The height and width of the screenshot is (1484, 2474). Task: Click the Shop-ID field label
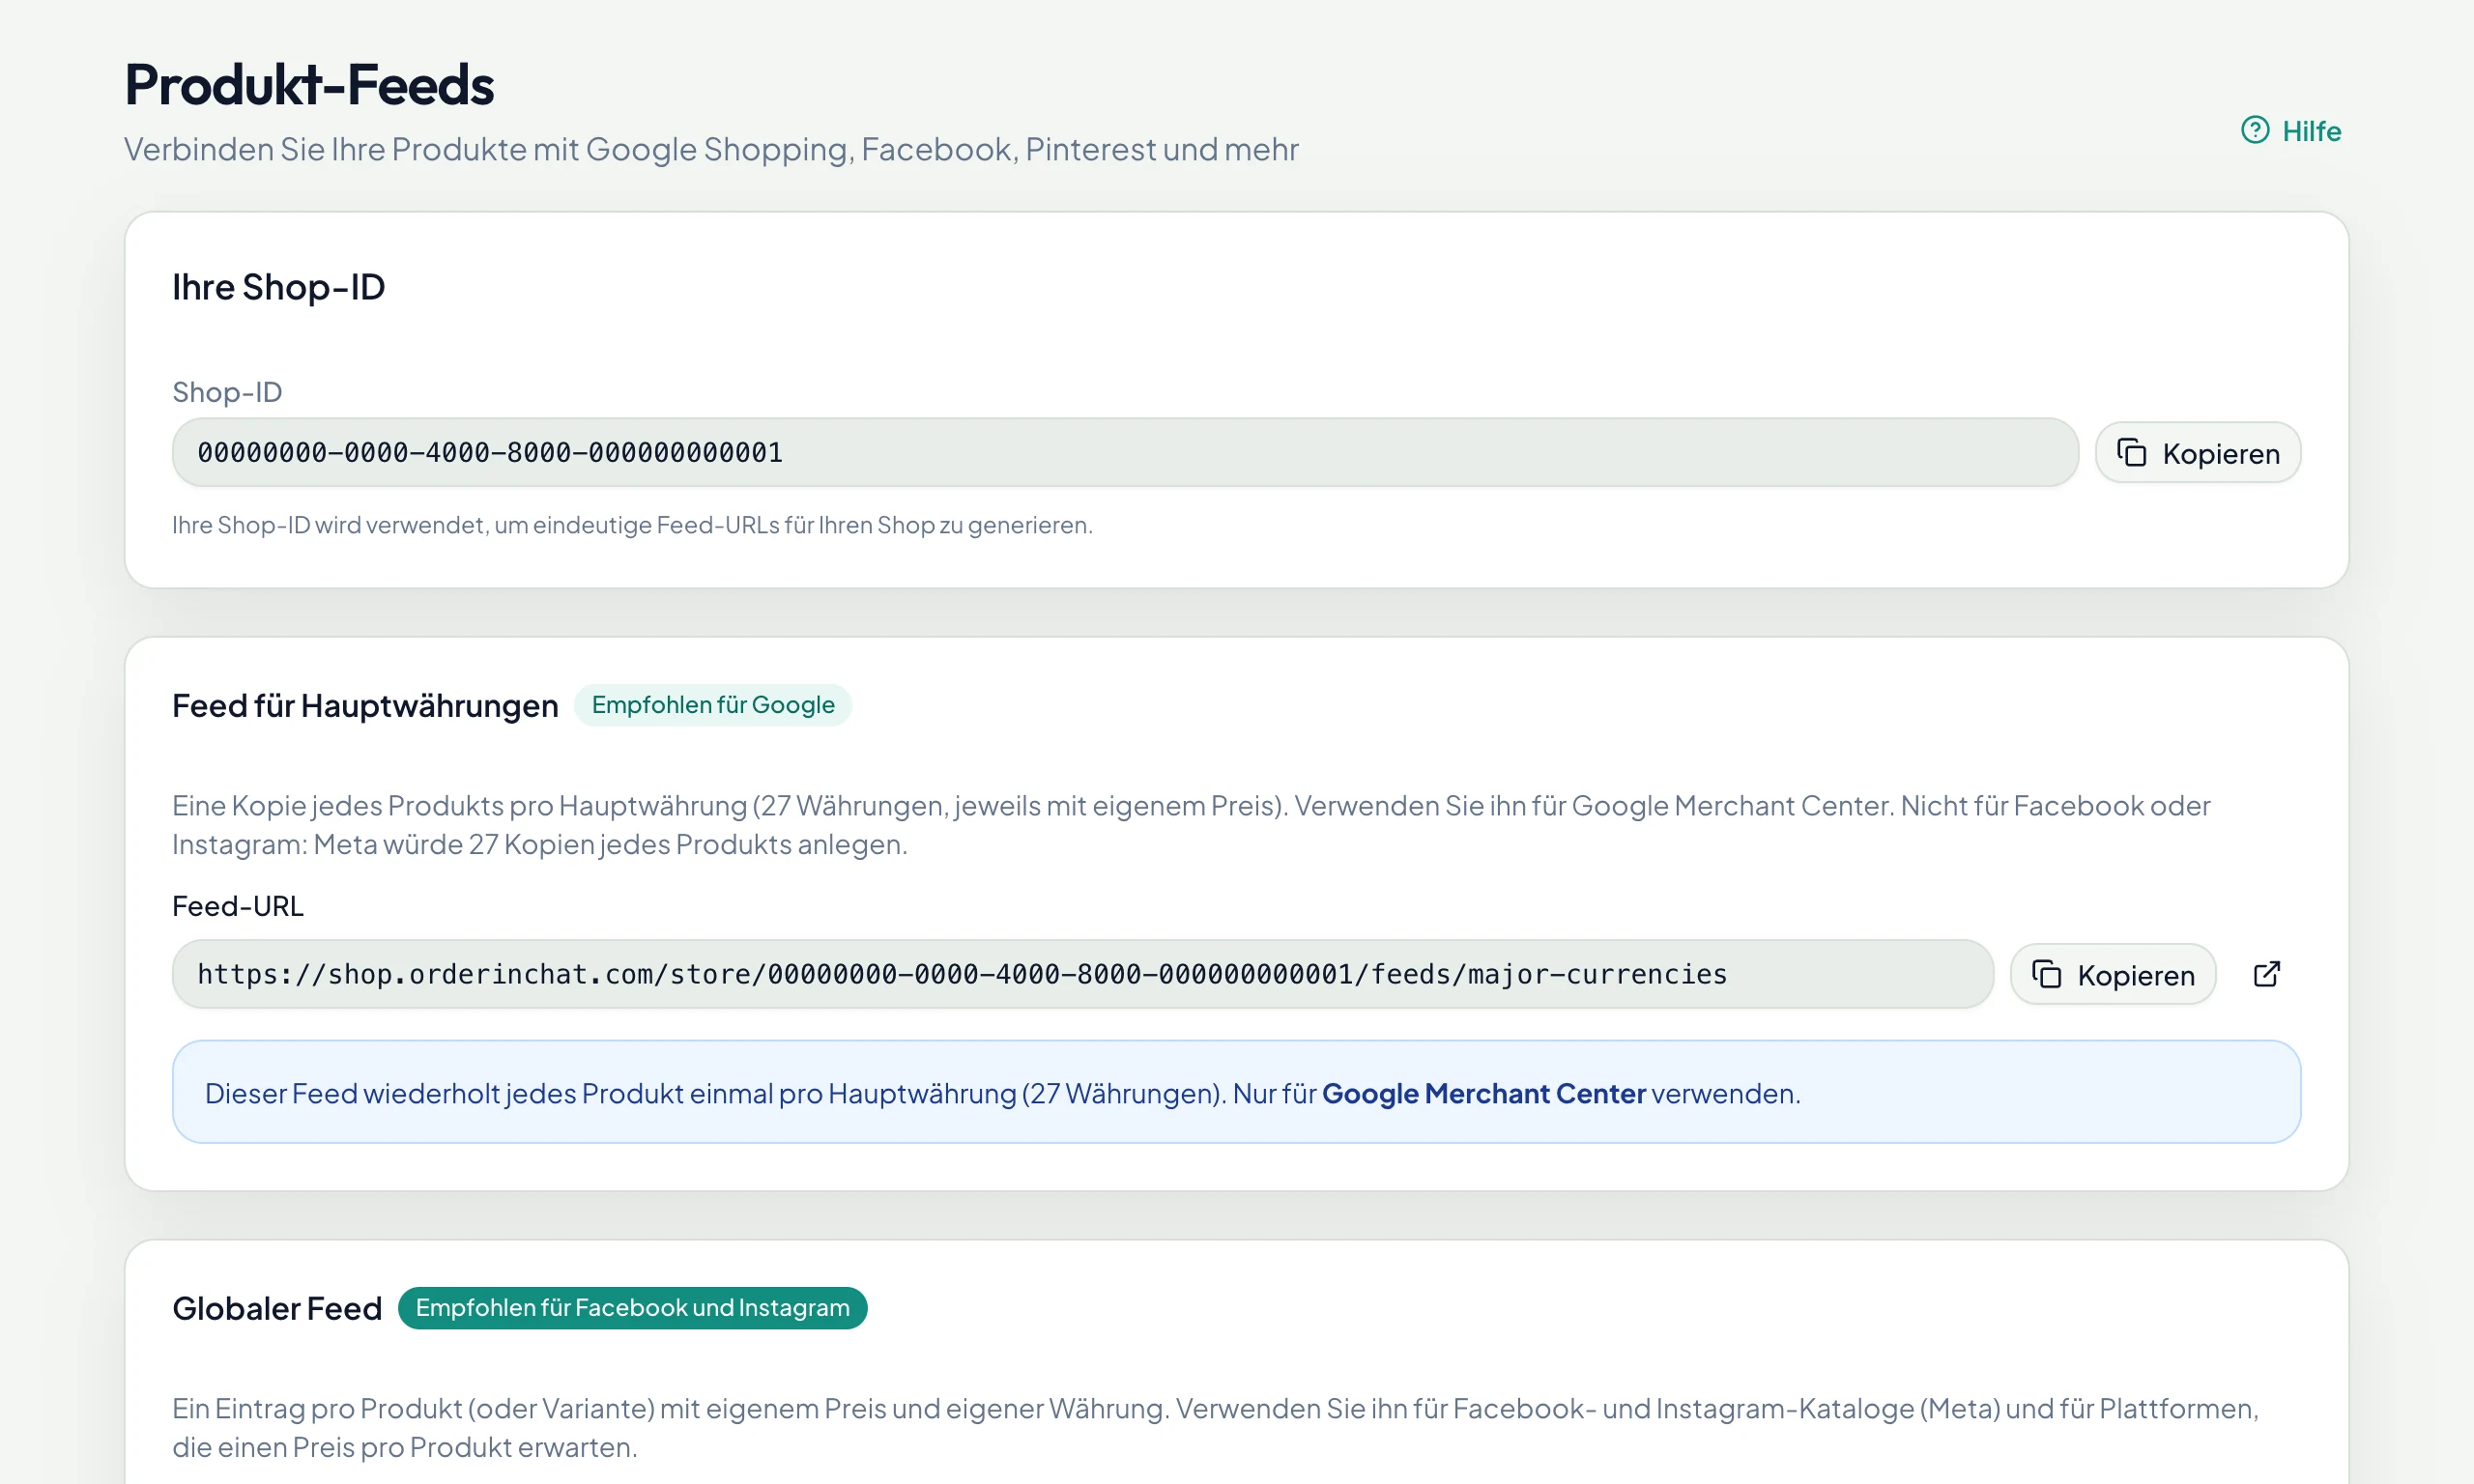click(227, 392)
